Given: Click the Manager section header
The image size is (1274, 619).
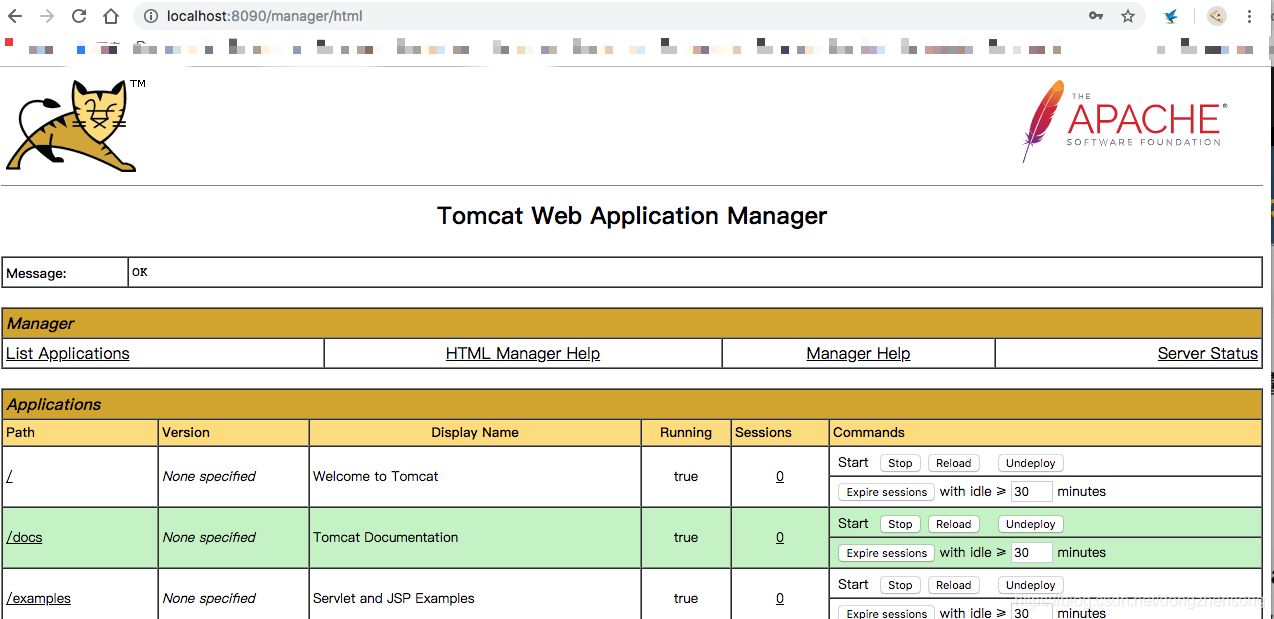Looking at the screenshot, I should [632, 323].
